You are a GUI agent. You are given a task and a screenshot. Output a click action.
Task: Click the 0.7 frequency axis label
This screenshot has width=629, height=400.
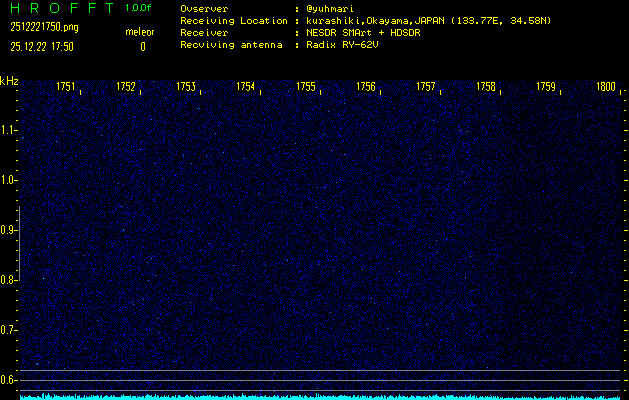click(x=9, y=330)
